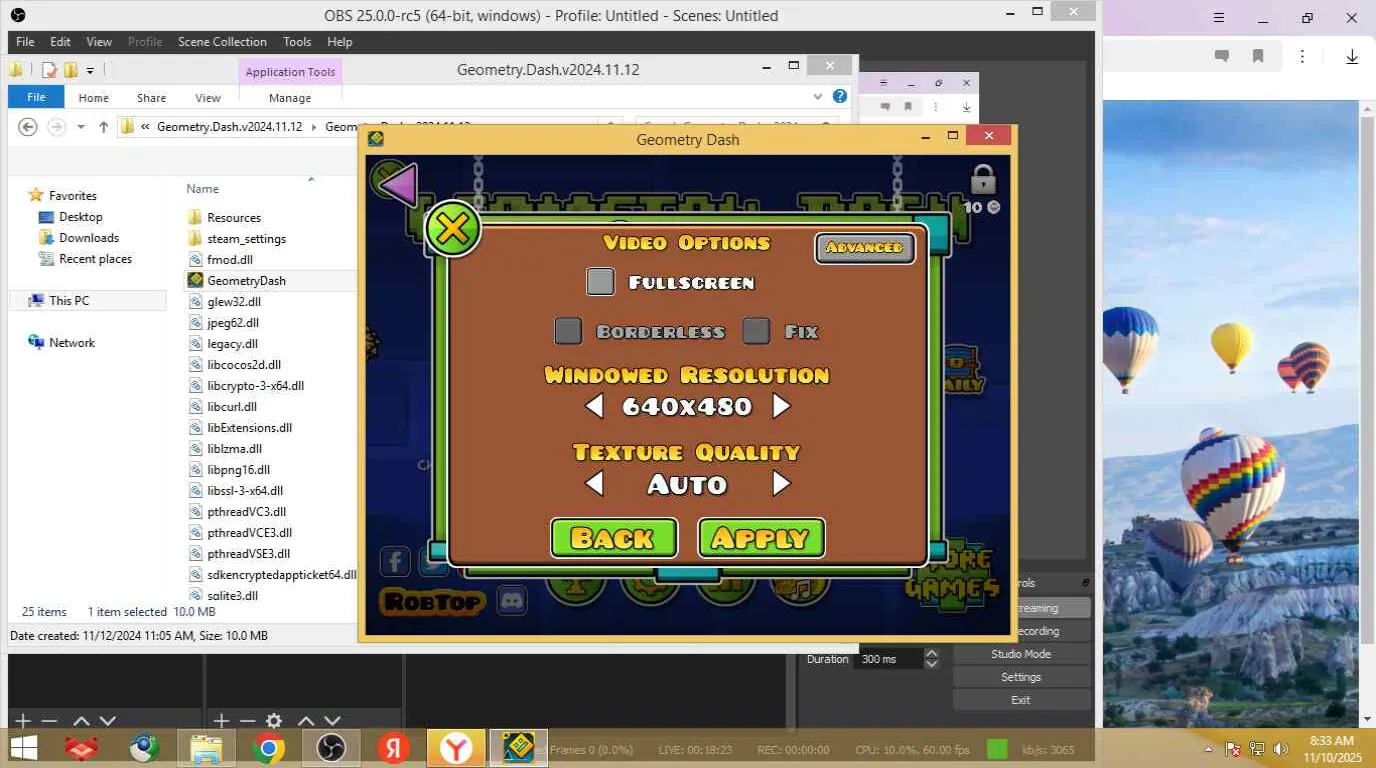Remove the scene with the OBS minus icon
The image size is (1376, 768).
(x=49, y=721)
